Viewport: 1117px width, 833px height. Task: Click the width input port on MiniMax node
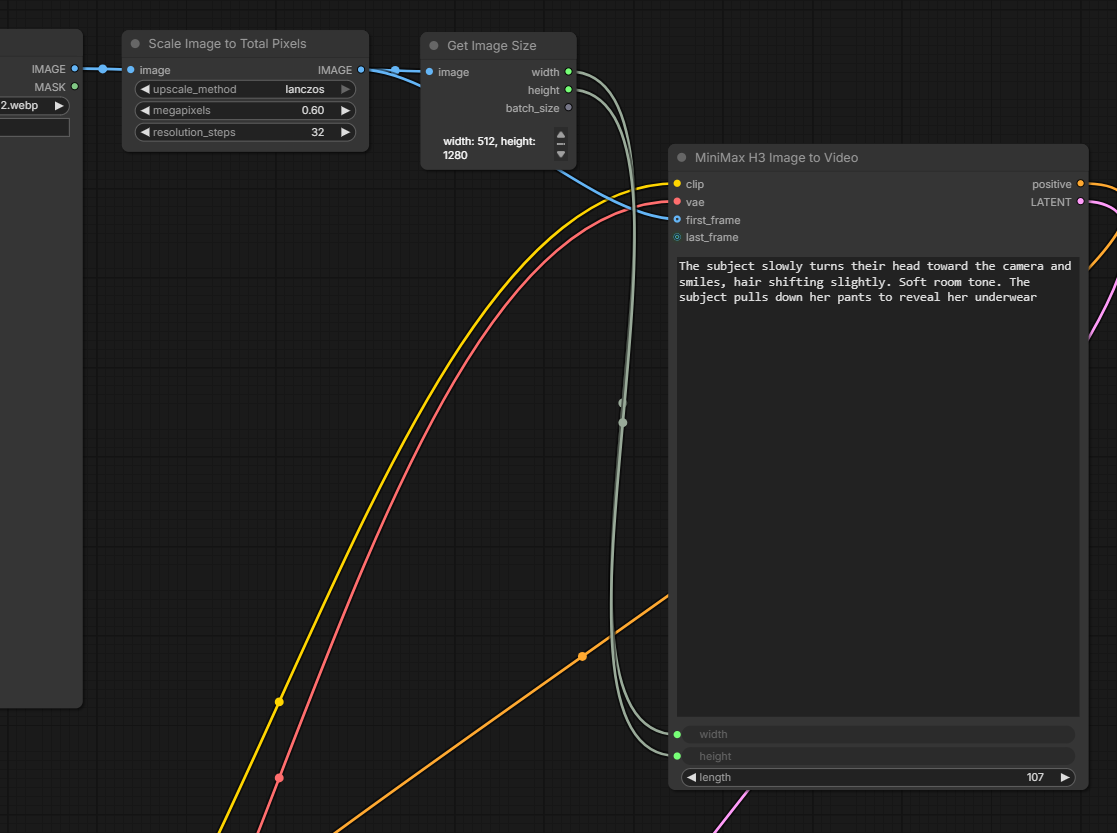tap(677, 734)
